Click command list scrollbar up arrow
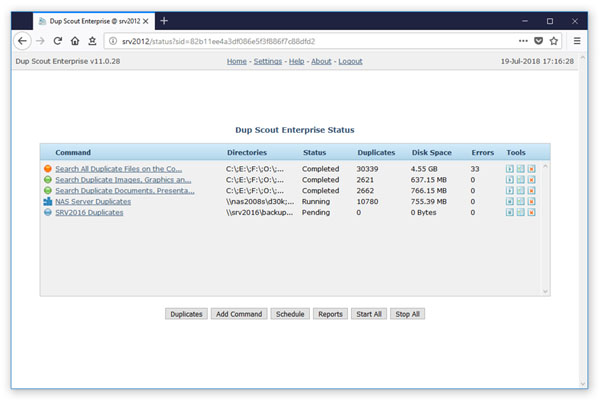This screenshot has width=600, height=402. pos(545,166)
